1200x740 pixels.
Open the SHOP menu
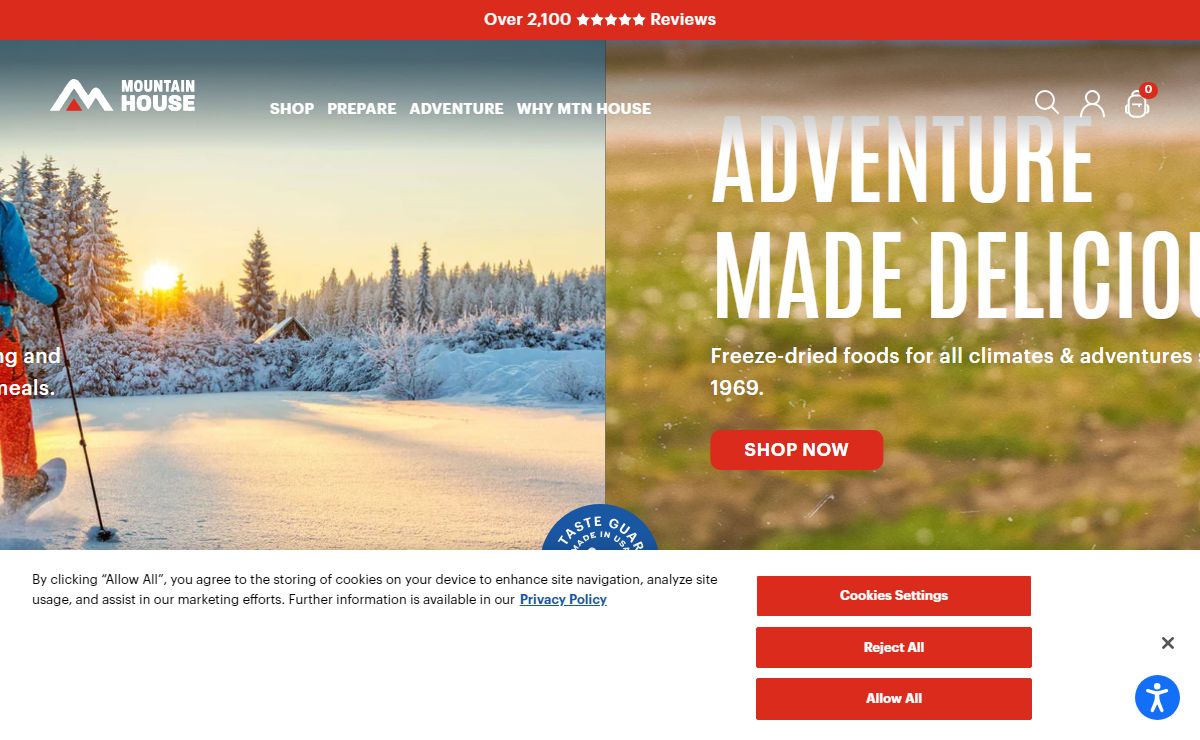tap(292, 108)
